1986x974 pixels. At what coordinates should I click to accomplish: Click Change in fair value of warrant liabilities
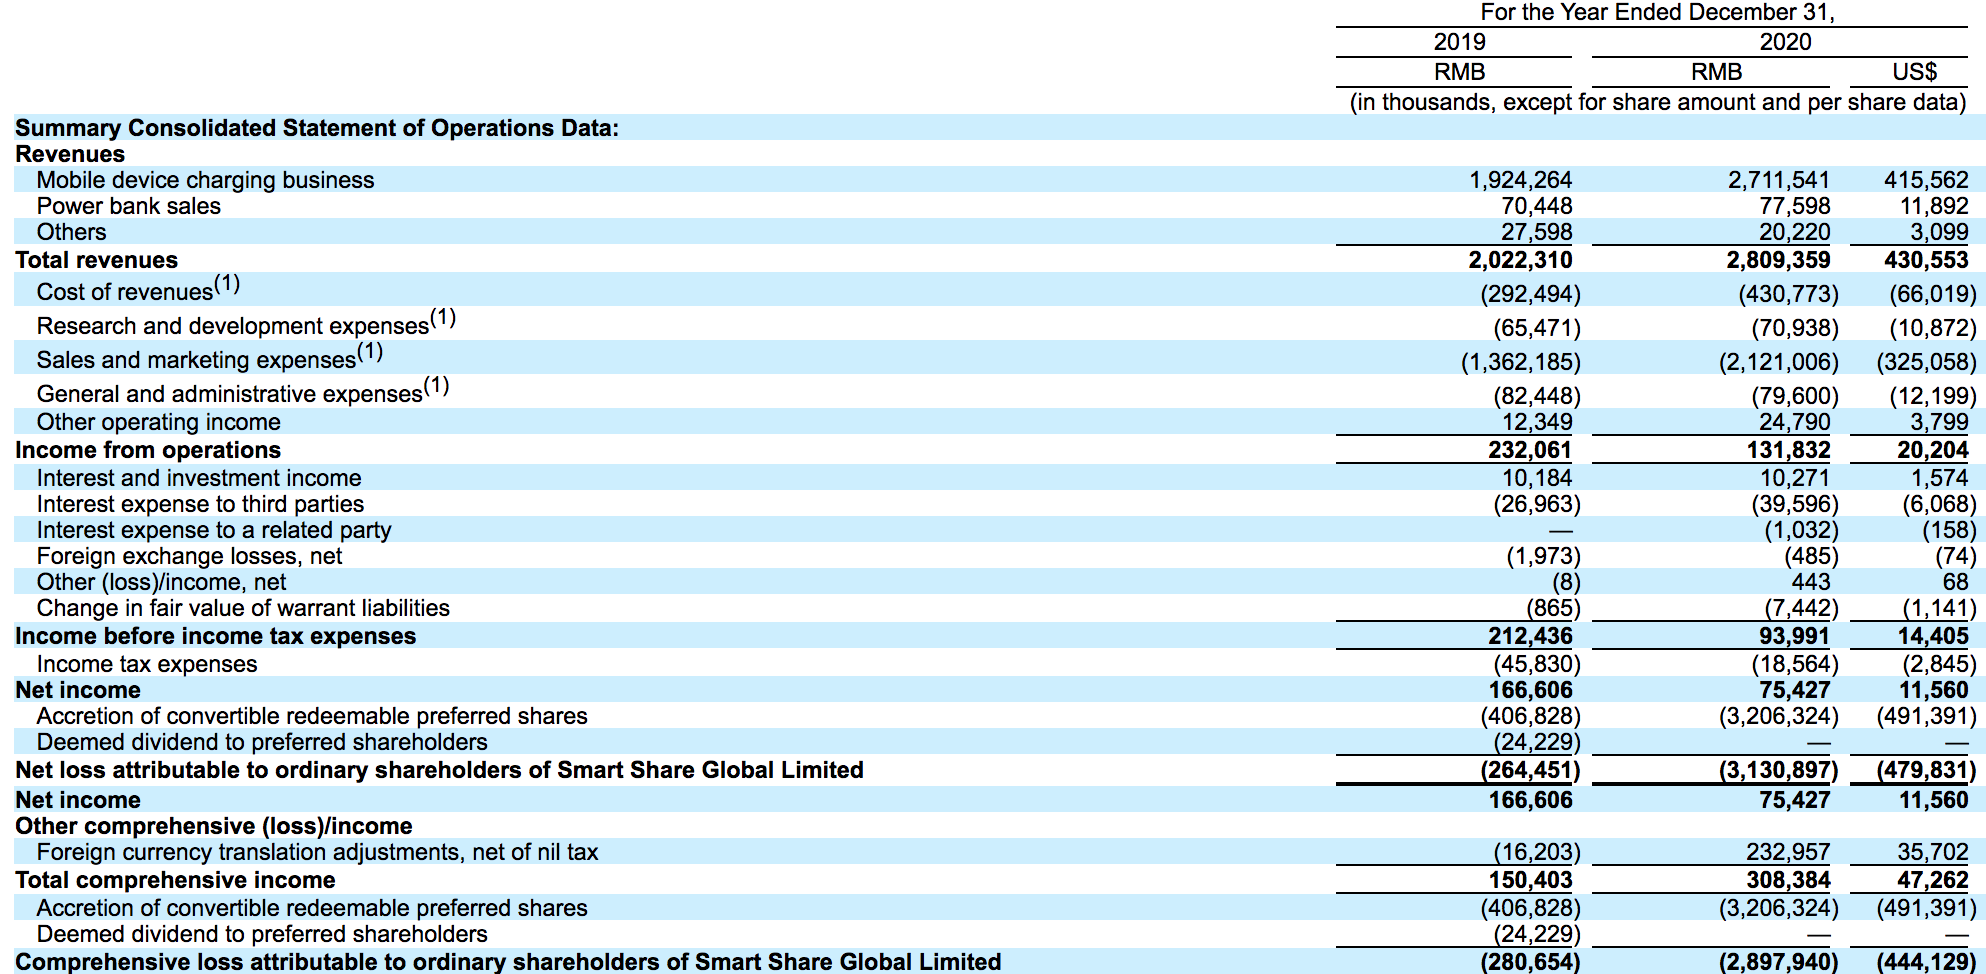243,608
